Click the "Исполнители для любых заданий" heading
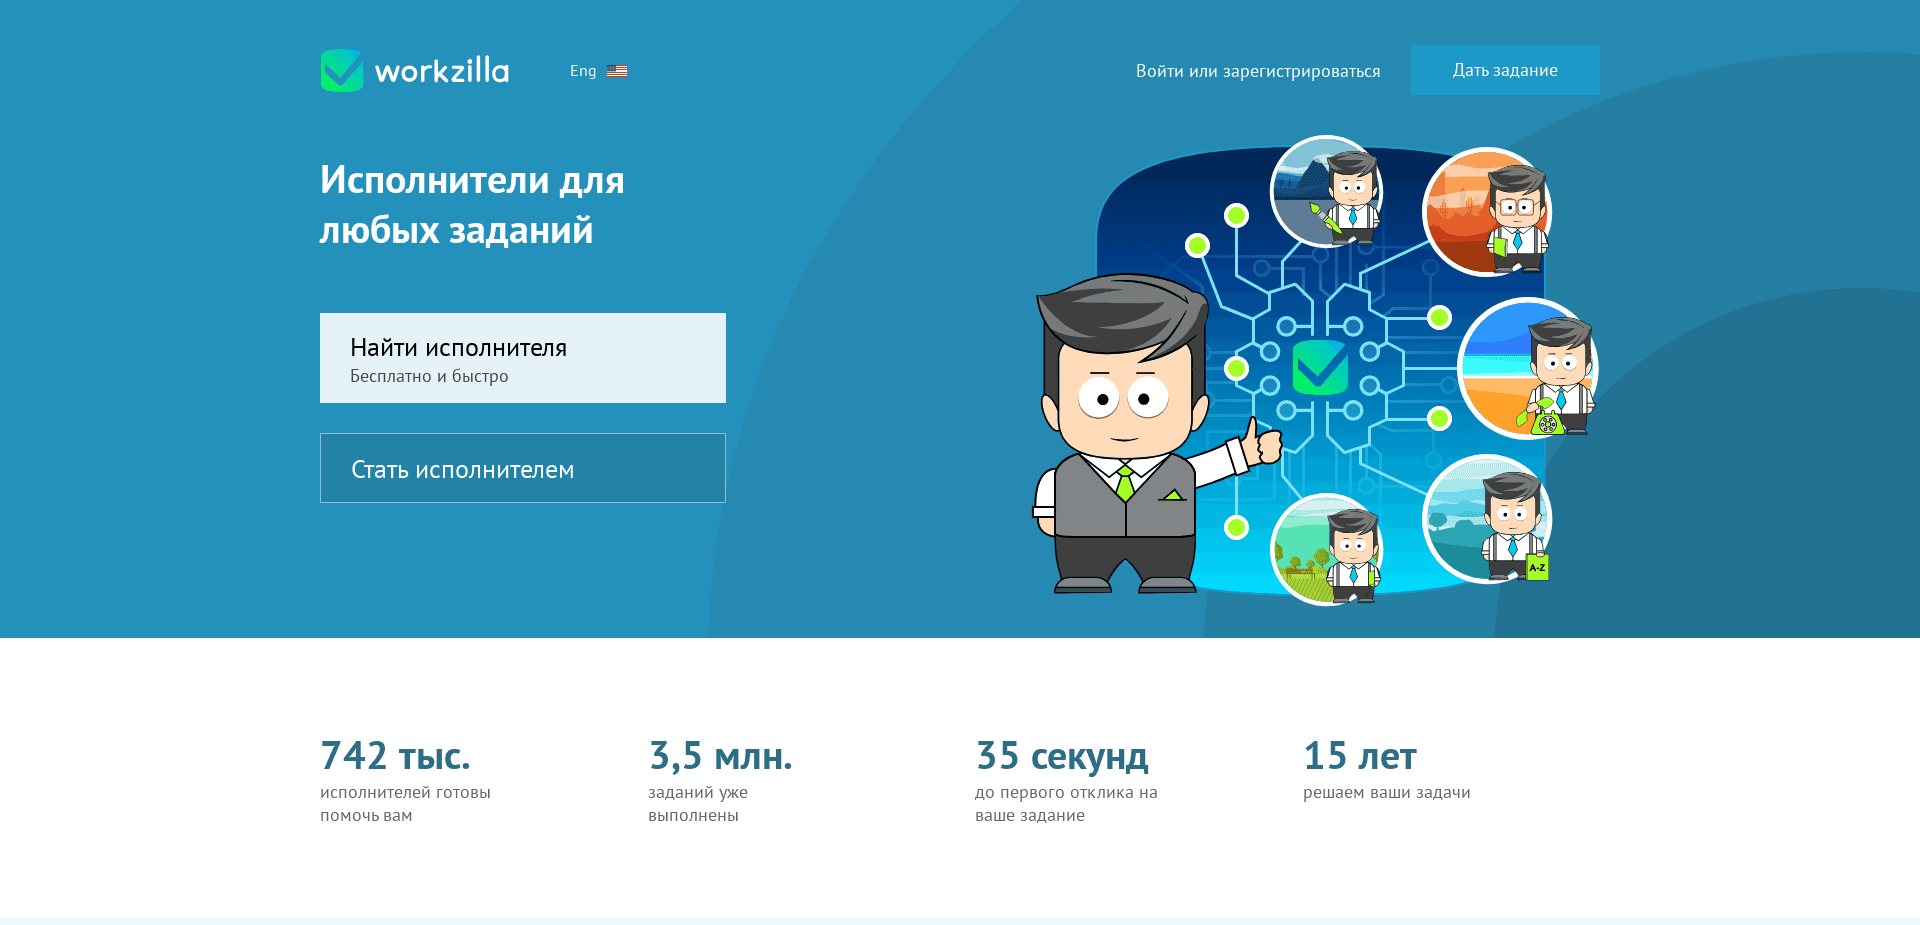This screenshot has width=1920, height=925. (472, 205)
